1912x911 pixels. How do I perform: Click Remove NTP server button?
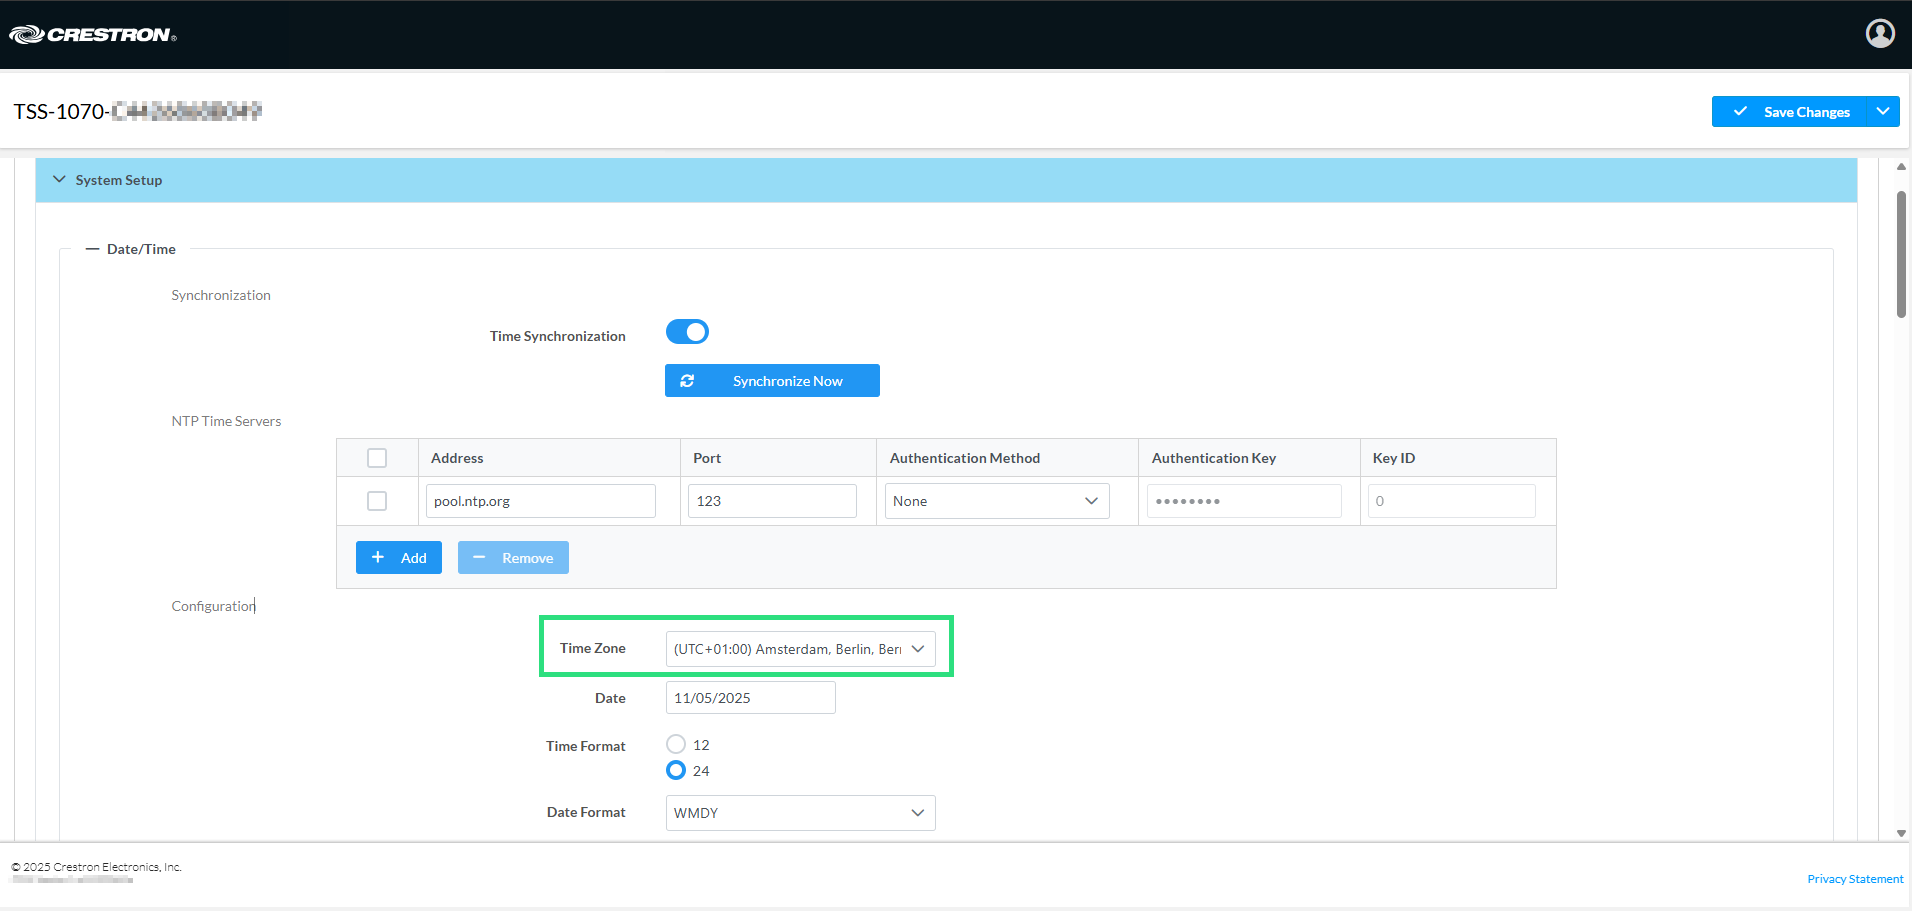(x=513, y=558)
